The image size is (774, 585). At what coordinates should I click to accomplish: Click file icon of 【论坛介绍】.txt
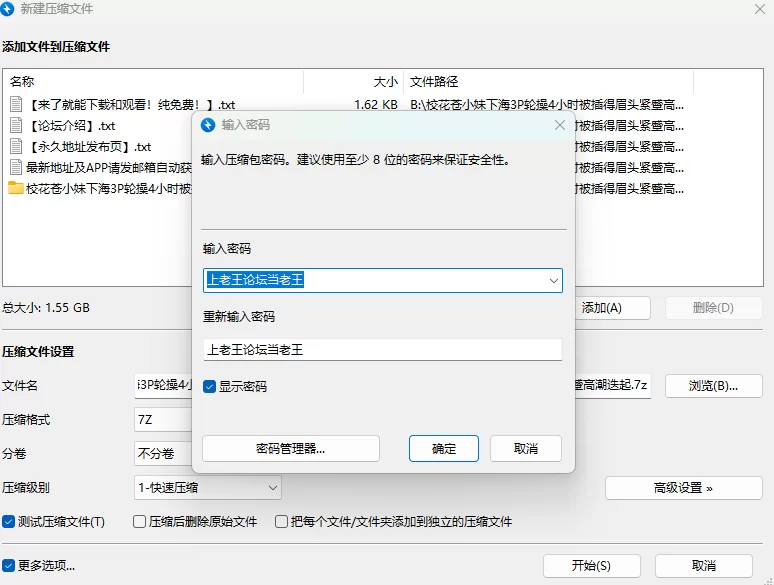pyautogui.click(x=16, y=125)
